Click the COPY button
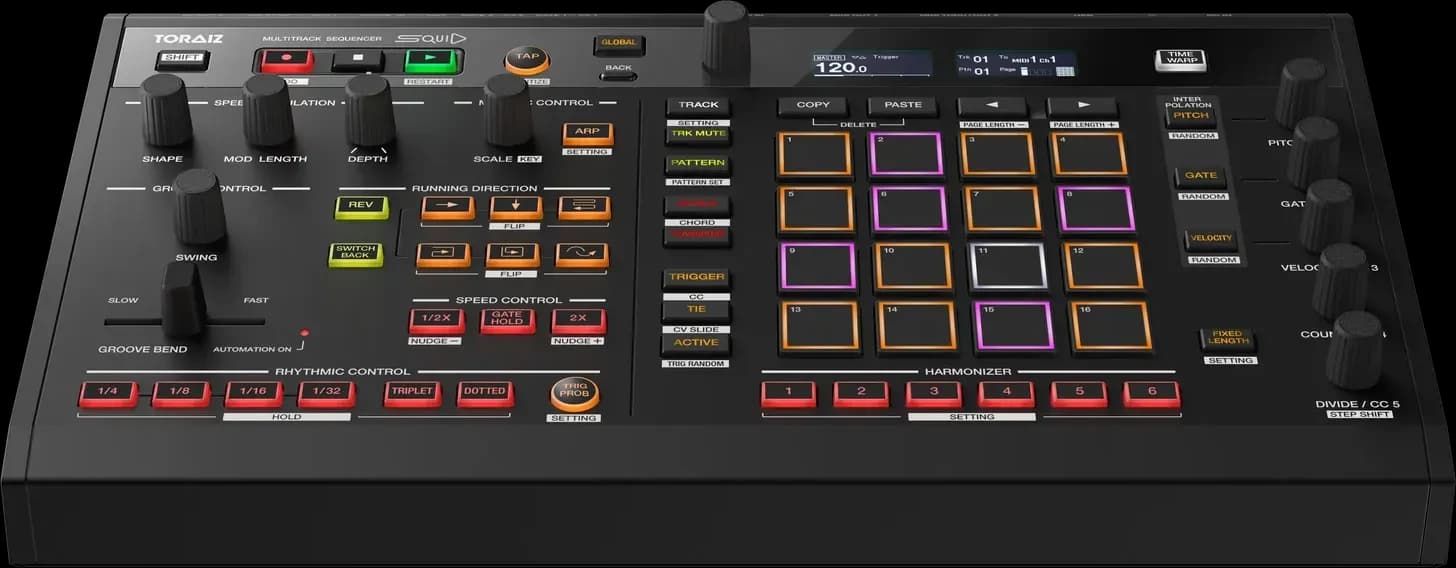1456x568 pixels. (x=813, y=106)
